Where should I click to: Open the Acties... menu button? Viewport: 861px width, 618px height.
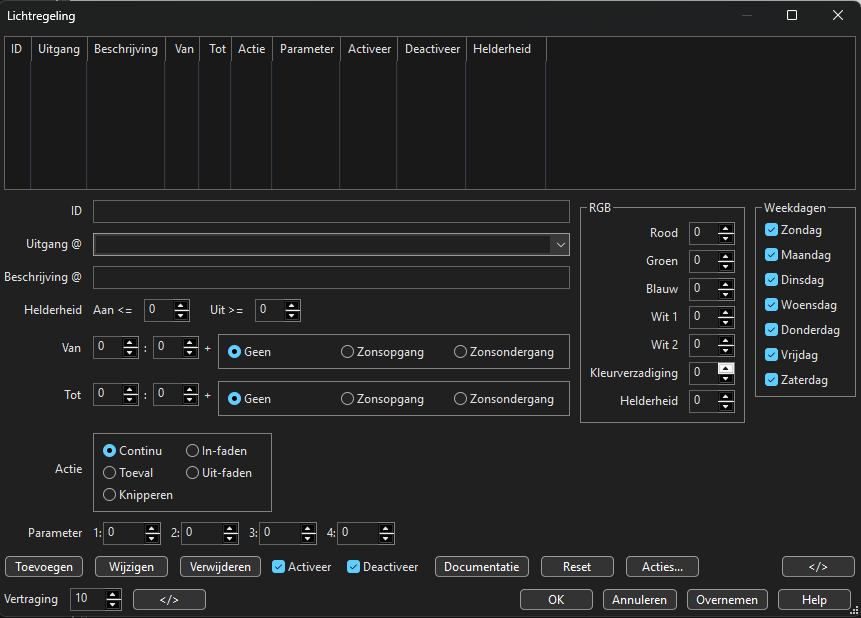[662, 567]
